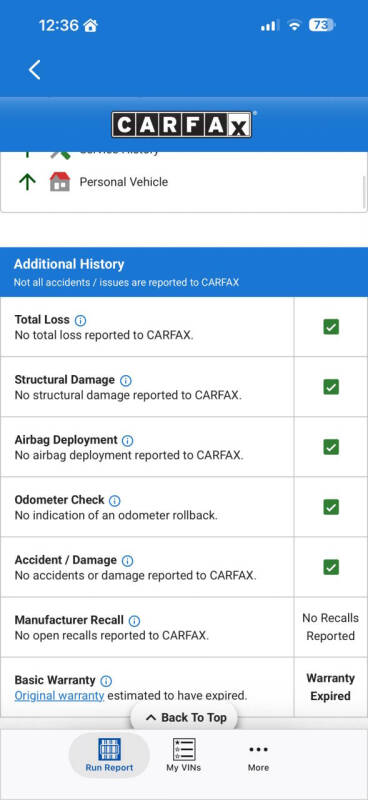Image resolution: width=368 pixels, height=800 pixels.
Task: Click the Structural Damage green checkmark
Action: (331, 387)
